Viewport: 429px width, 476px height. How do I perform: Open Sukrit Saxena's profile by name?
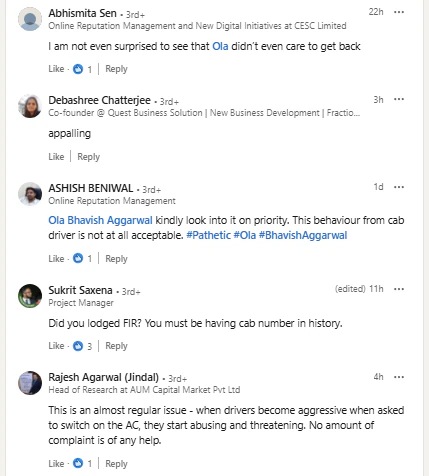(80, 290)
